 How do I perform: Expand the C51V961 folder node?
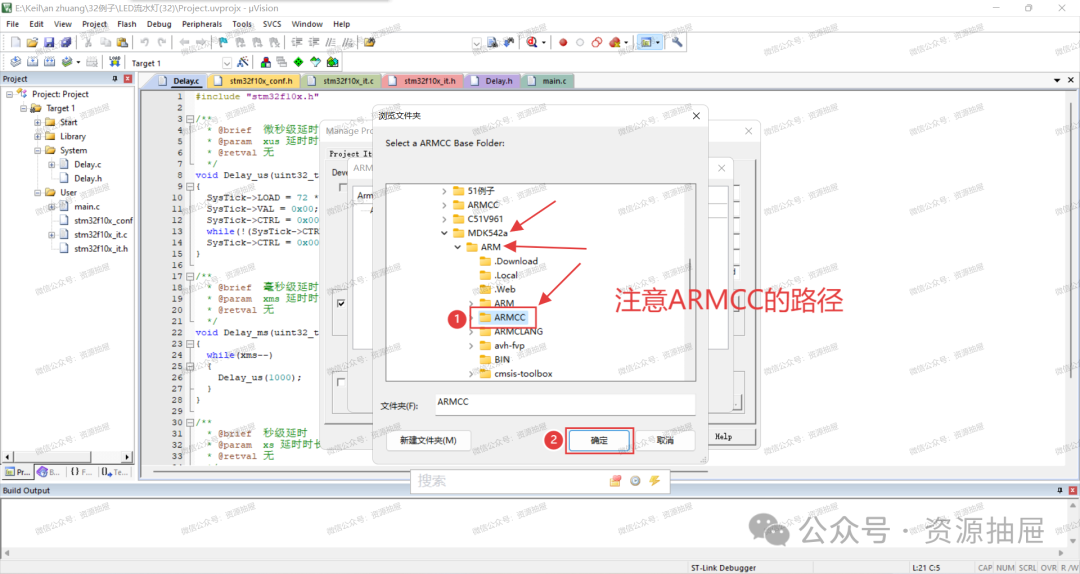pos(444,219)
